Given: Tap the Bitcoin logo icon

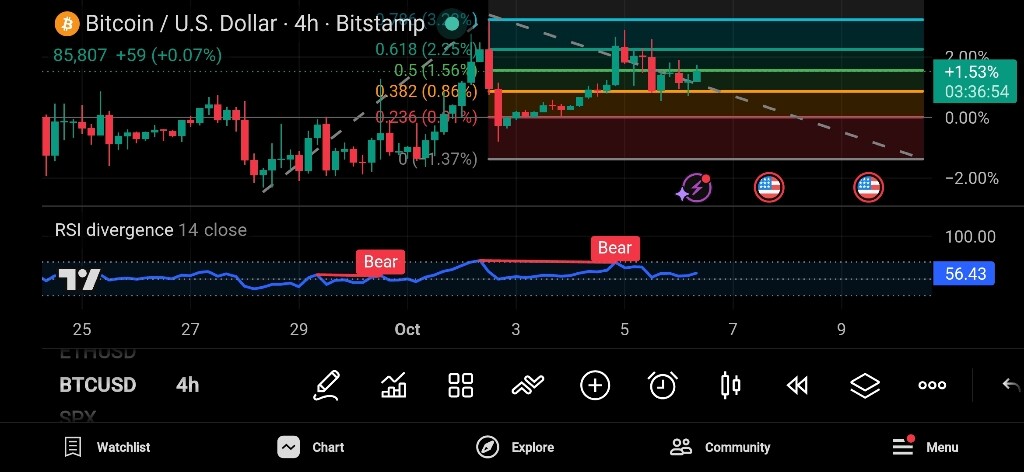Looking at the screenshot, I should [x=66, y=24].
